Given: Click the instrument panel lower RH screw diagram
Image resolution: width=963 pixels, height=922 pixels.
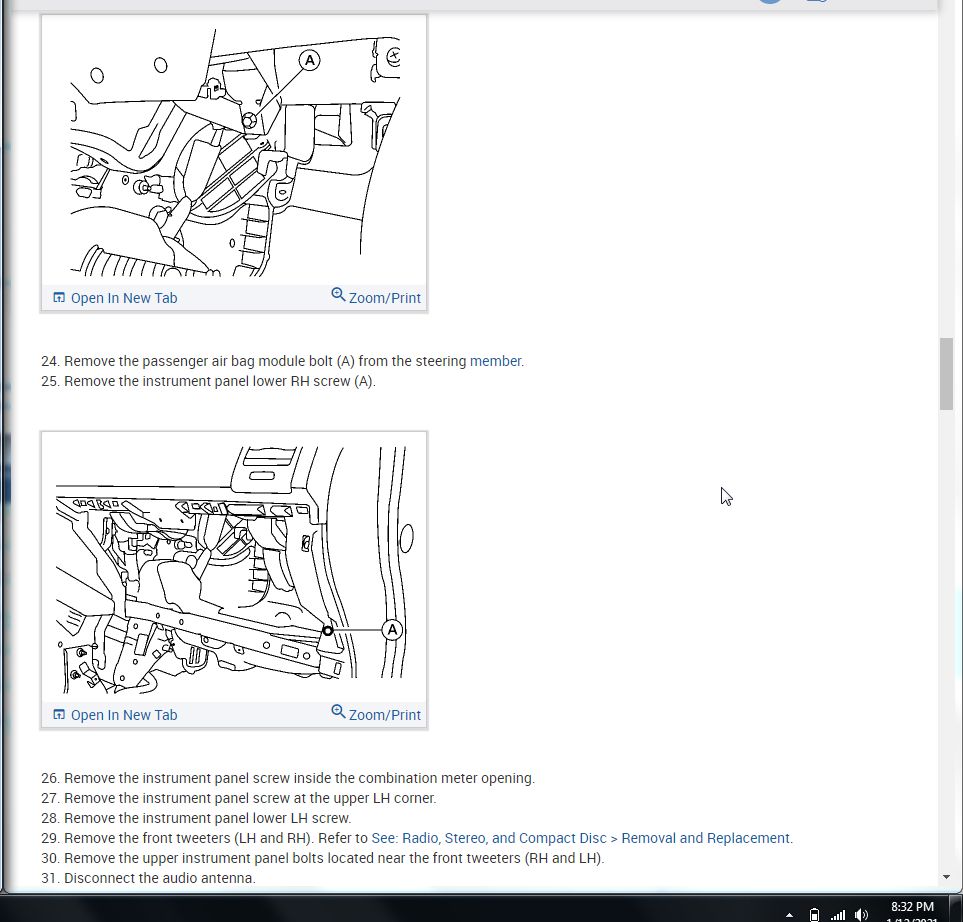Looking at the screenshot, I should tap(235, 568).
